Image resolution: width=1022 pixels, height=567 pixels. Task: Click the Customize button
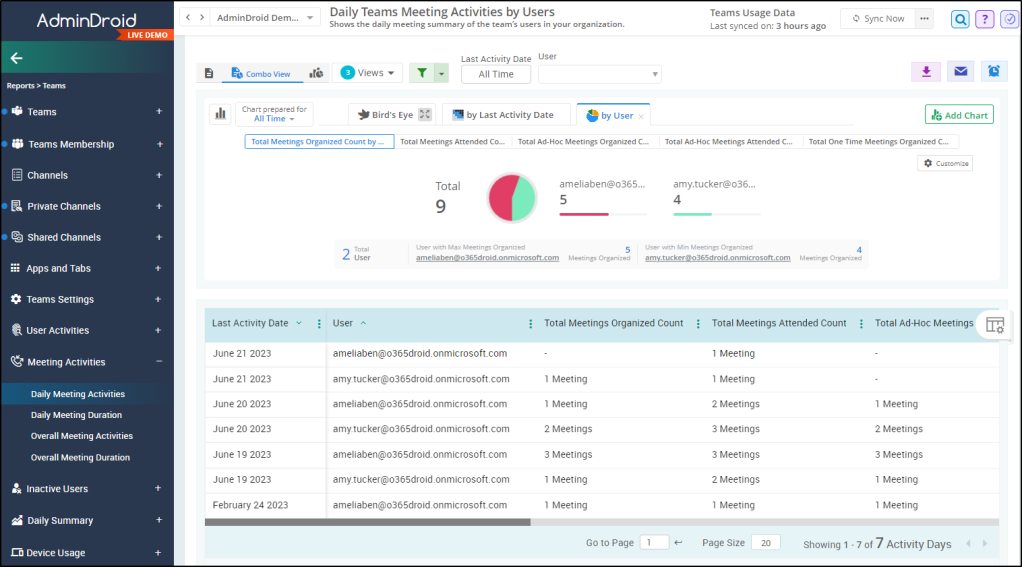tap(945, 163)
